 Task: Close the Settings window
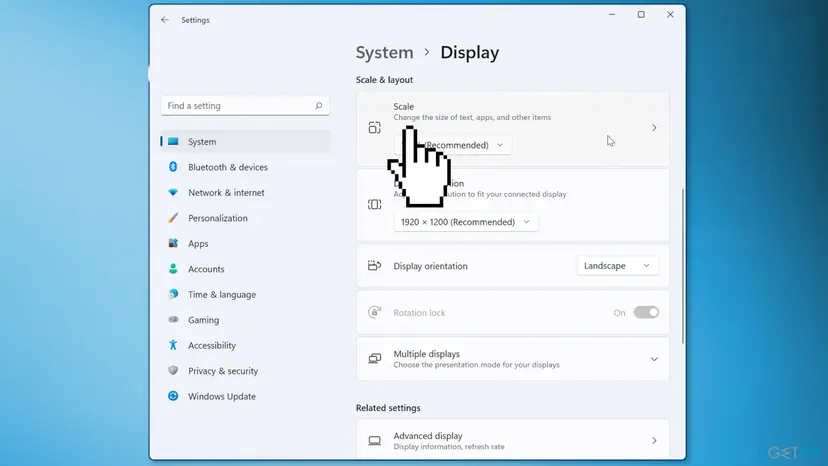pos(670,14)
